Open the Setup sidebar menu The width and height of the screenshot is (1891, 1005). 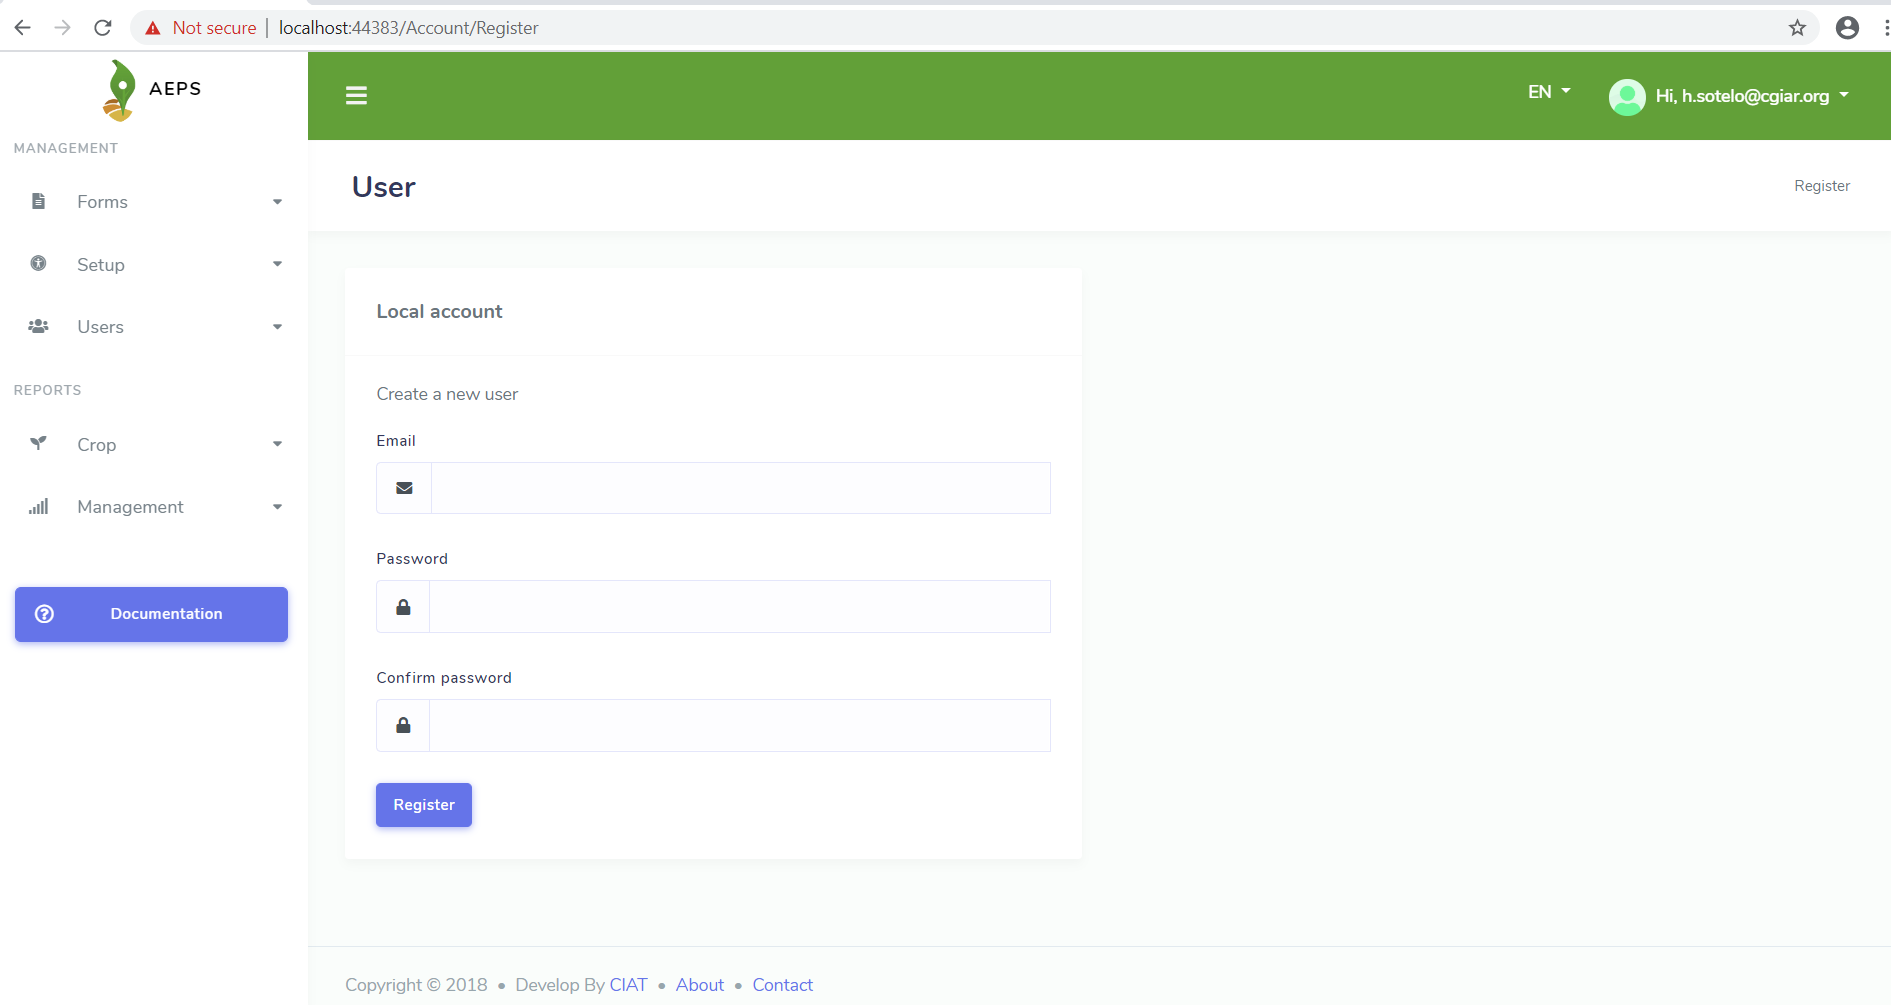[154, 264]
